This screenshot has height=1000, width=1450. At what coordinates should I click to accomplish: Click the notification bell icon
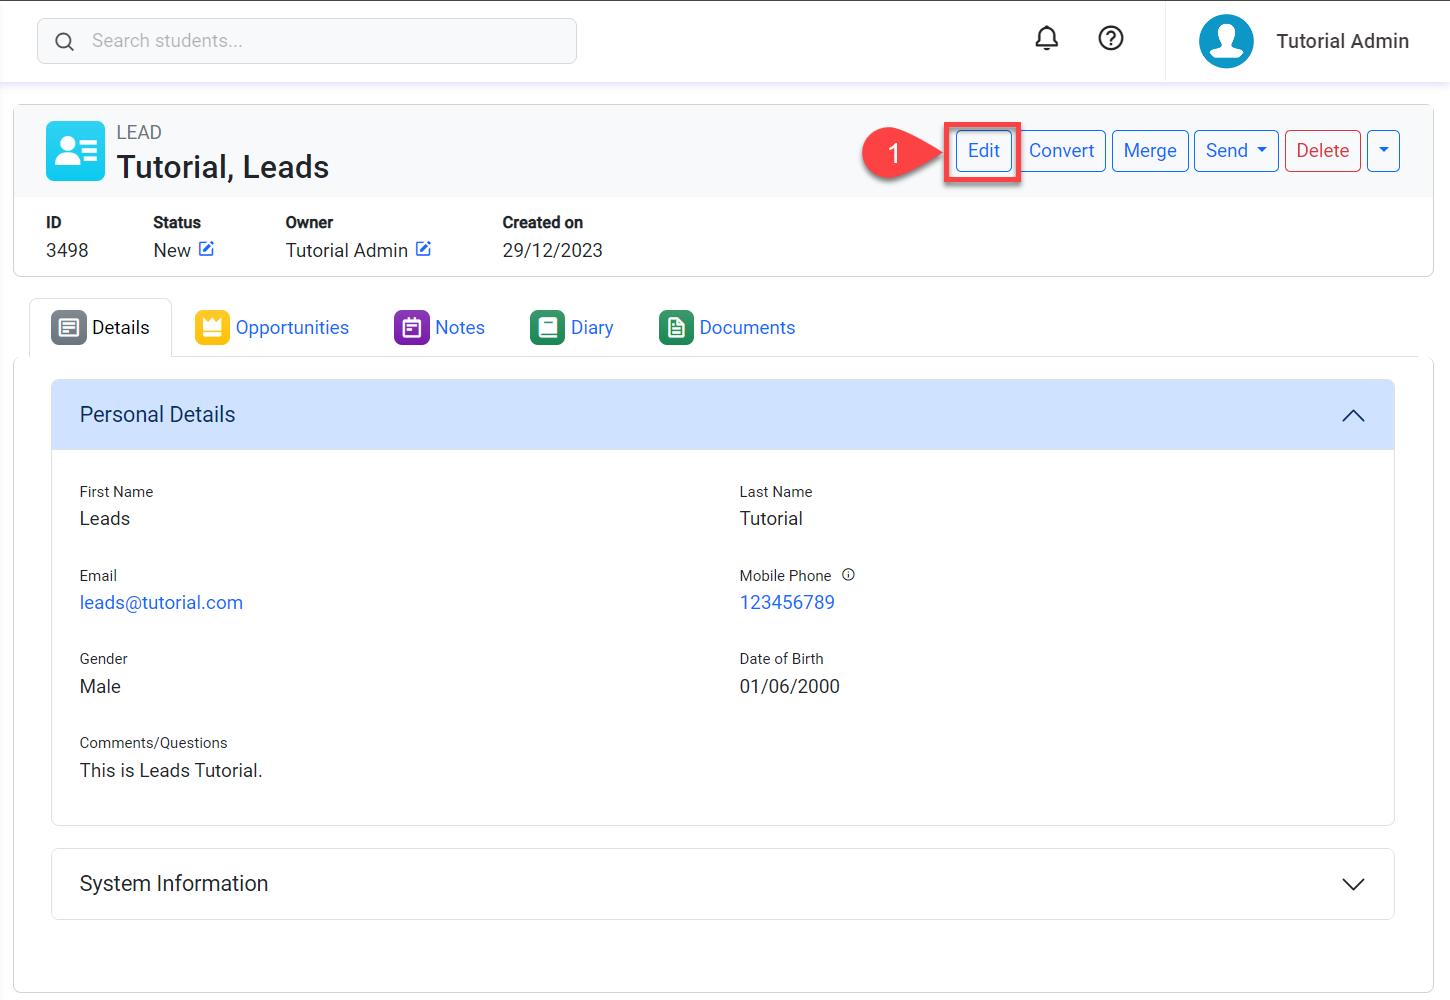(1046, 39)
